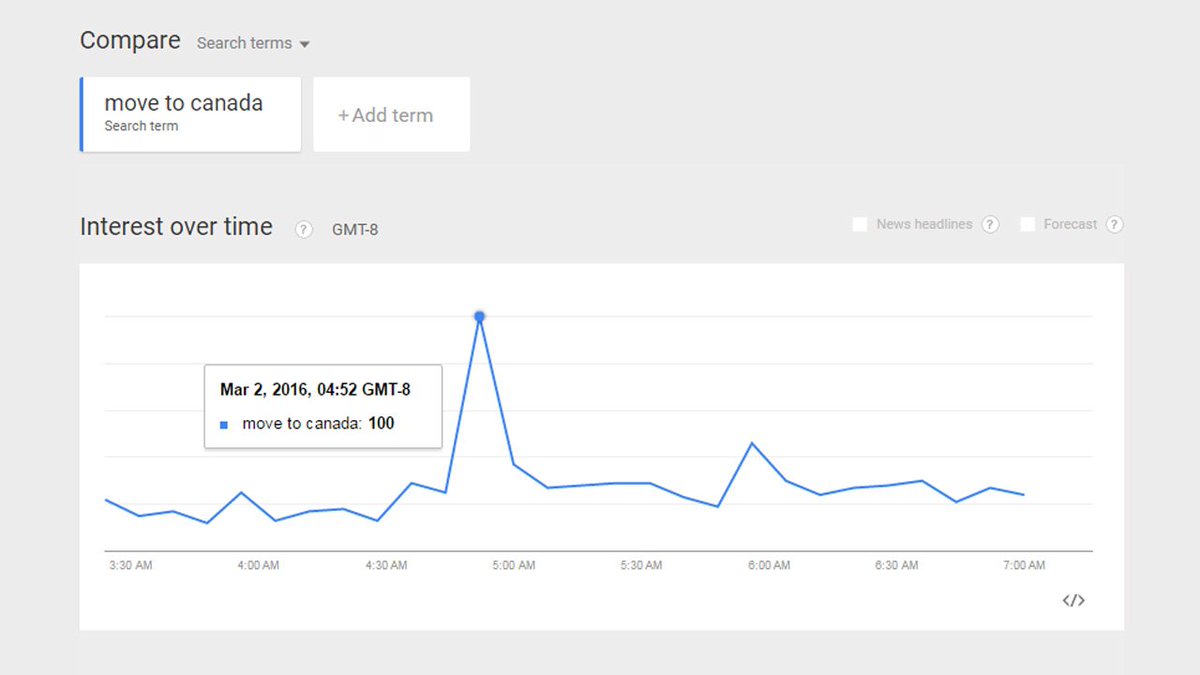Click the 5:00 AM axis label
Image resolution: width=1200 pixels, height=675 pixels.
click(513, 565)
